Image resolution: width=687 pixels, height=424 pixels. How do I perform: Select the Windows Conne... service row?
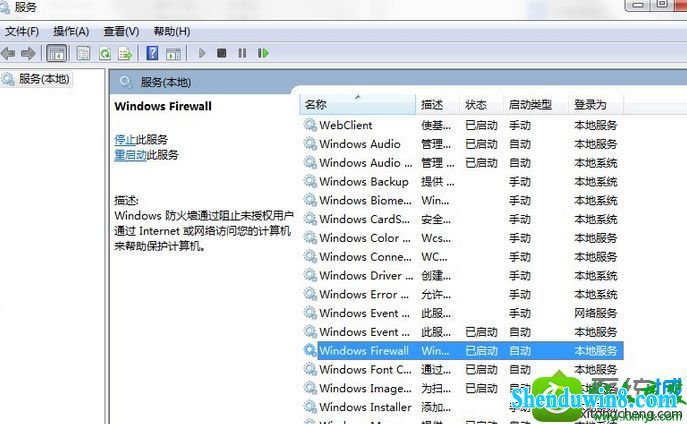pos(462,257)
